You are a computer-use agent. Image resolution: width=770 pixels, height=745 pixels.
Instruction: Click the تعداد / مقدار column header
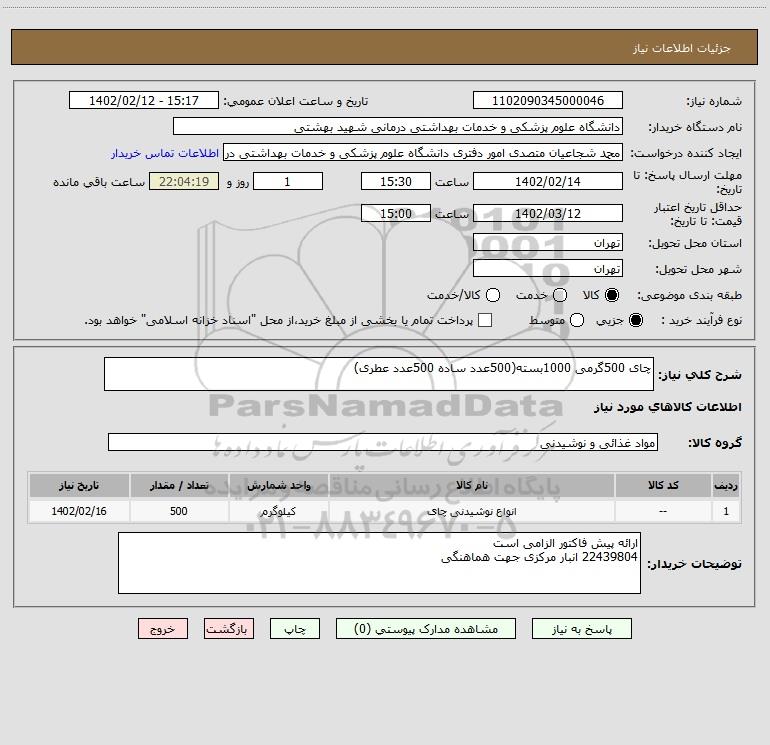179,485
